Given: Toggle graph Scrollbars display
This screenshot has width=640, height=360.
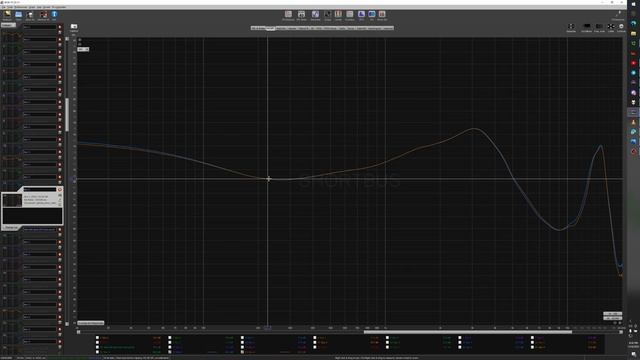Looking at the screenshot, I should [x=587, y=28].
